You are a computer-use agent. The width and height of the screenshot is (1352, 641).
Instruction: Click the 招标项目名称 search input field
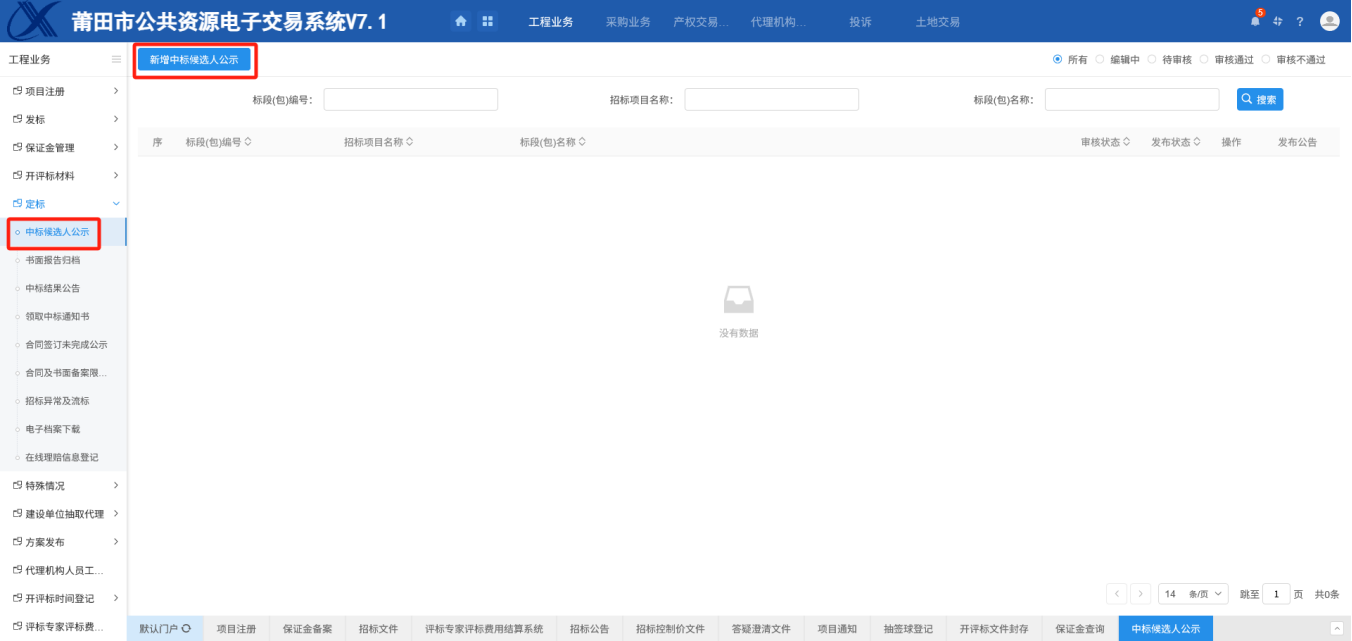(771, 99)
